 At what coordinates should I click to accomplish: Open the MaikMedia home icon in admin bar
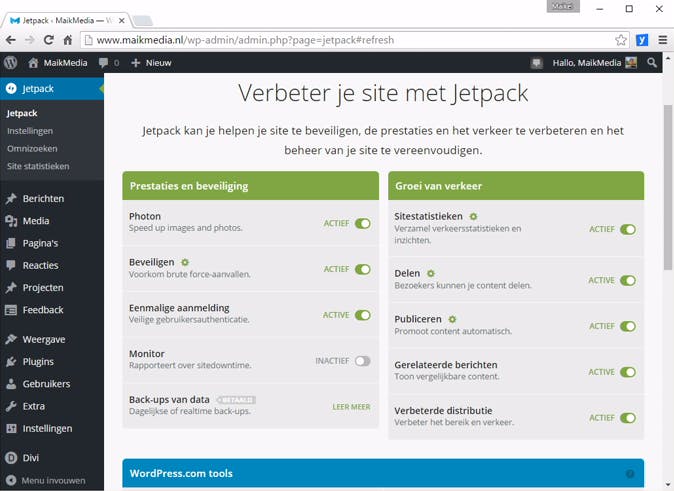[x=33, y=63]
